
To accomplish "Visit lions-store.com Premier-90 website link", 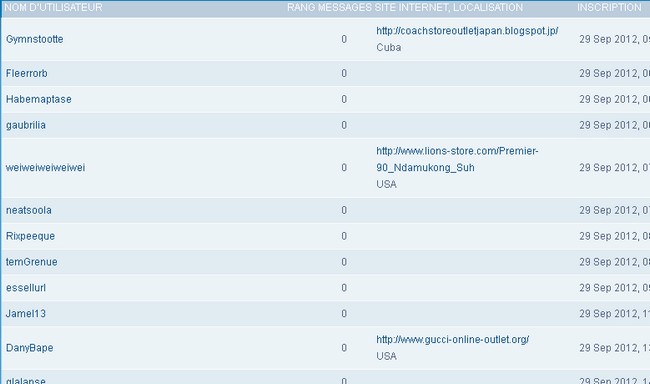I will (x=457, y=159).
